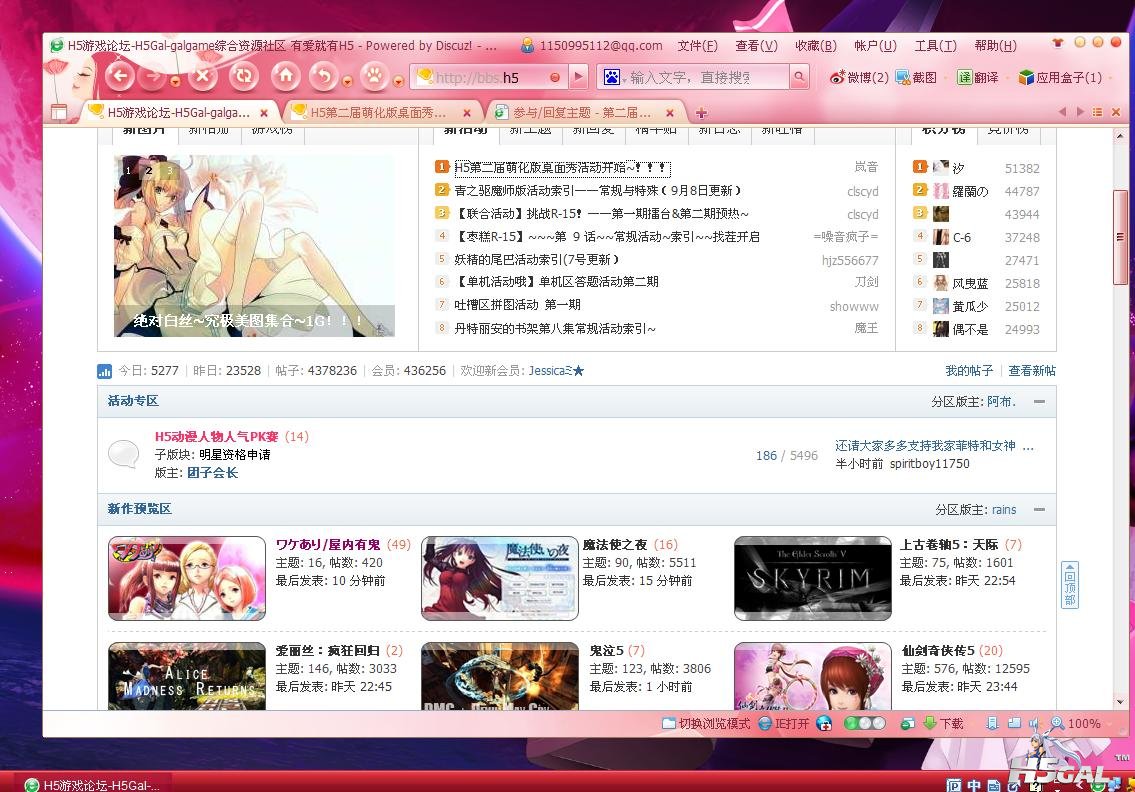Toggle 切换浏览模式 browsing mode
The height and width of the screenshot is (792, 1135).
pos(706,723)
